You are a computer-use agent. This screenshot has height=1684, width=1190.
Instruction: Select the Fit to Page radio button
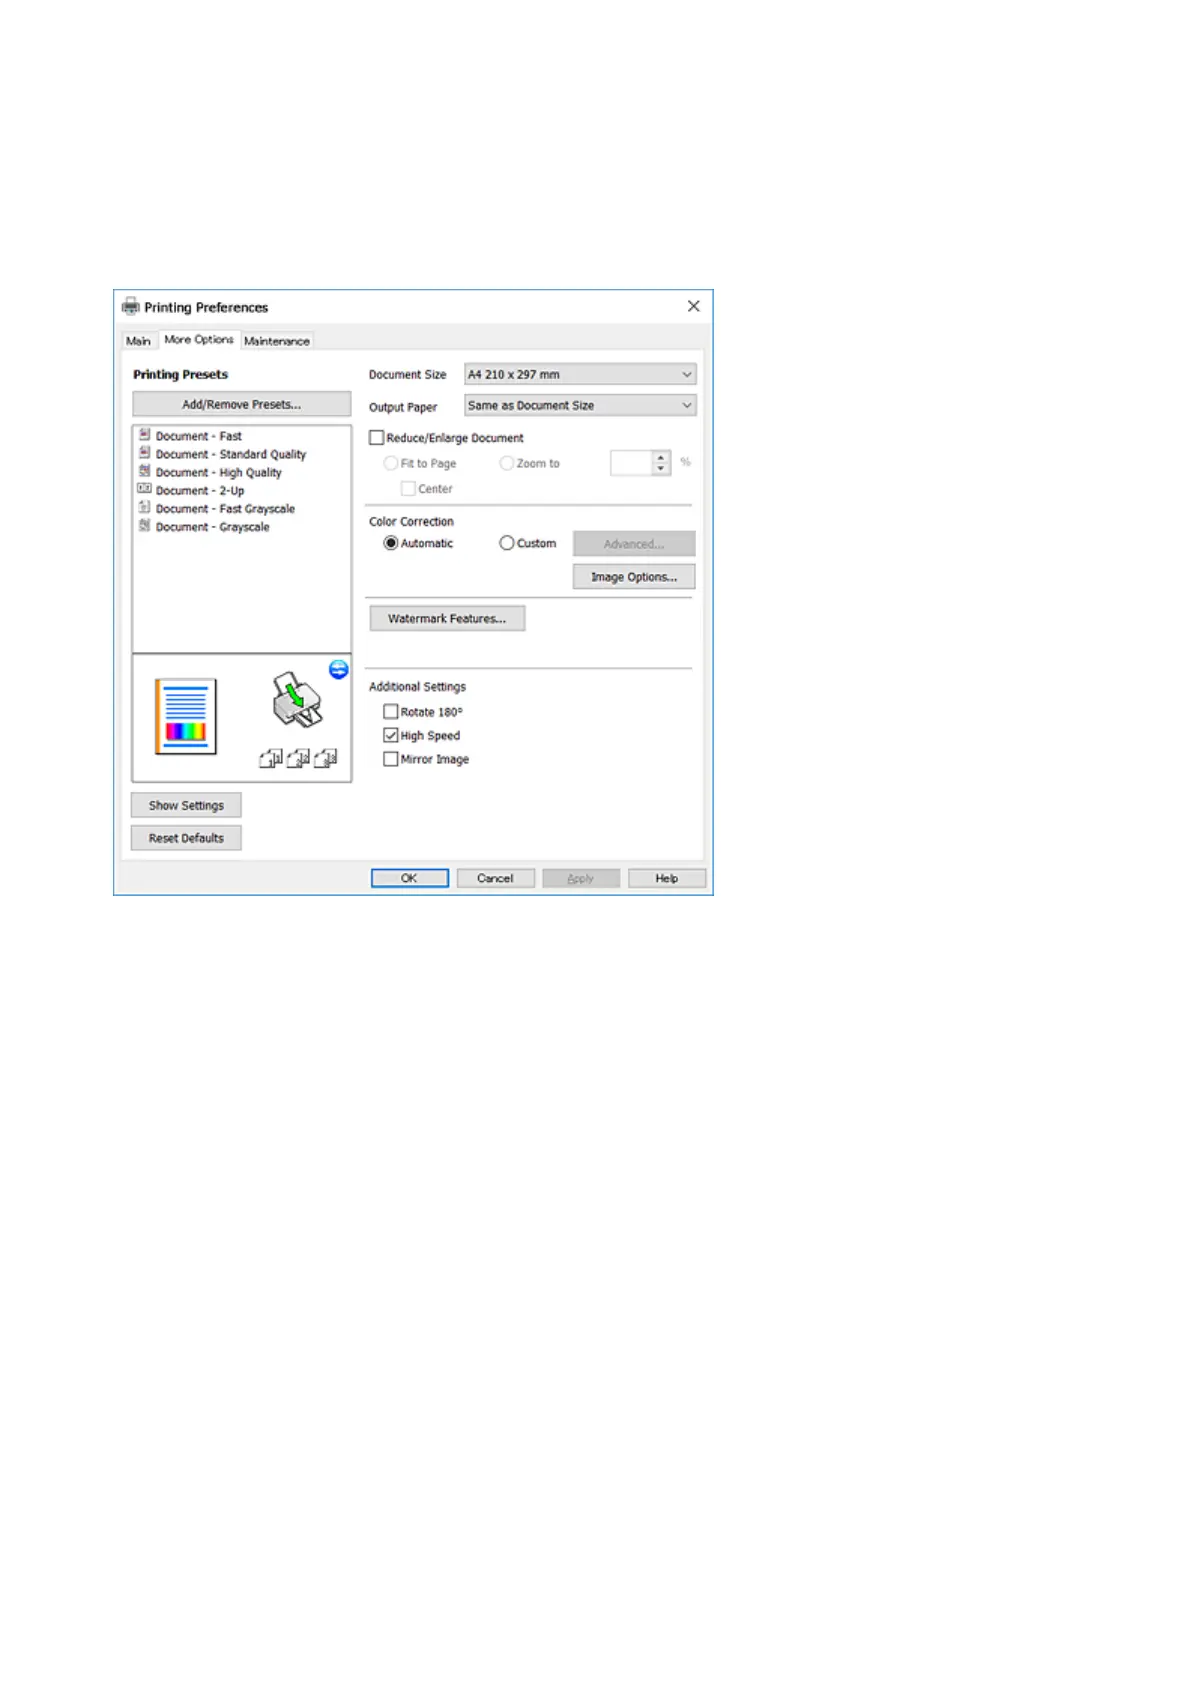point(391,463)
